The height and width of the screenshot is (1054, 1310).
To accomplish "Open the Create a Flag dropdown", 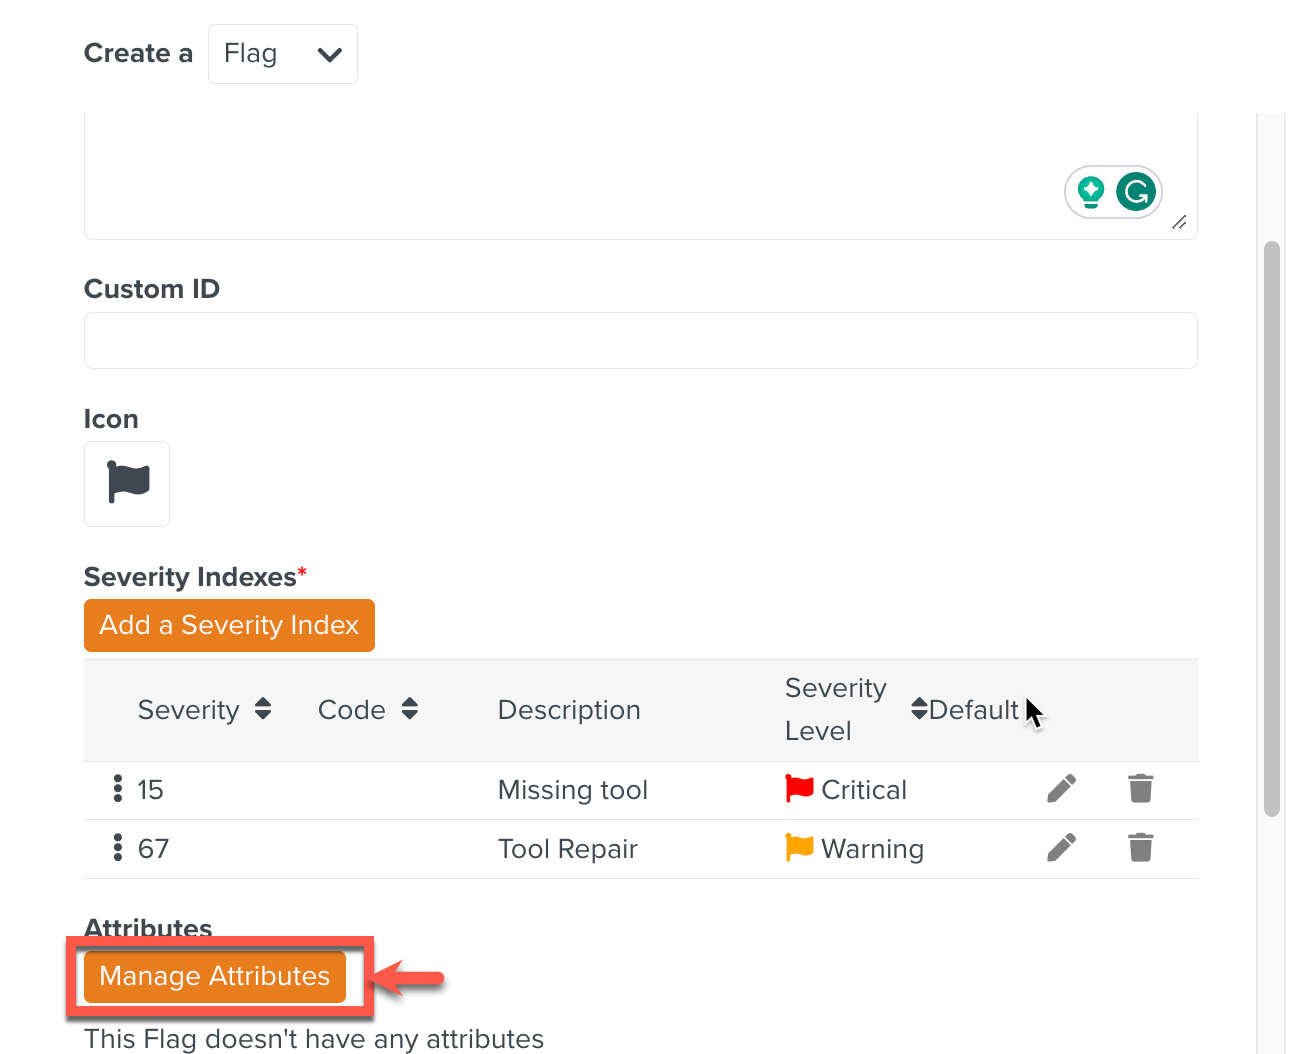I will 283,54.
